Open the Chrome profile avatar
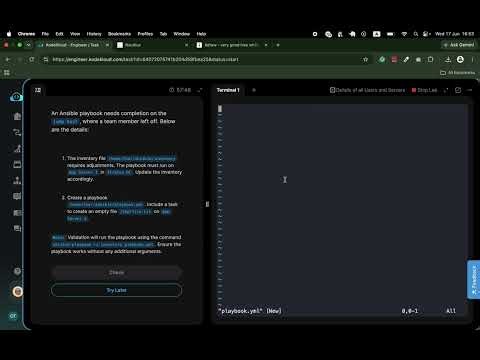This screenshot has width=480, height=360. (460, 59)
